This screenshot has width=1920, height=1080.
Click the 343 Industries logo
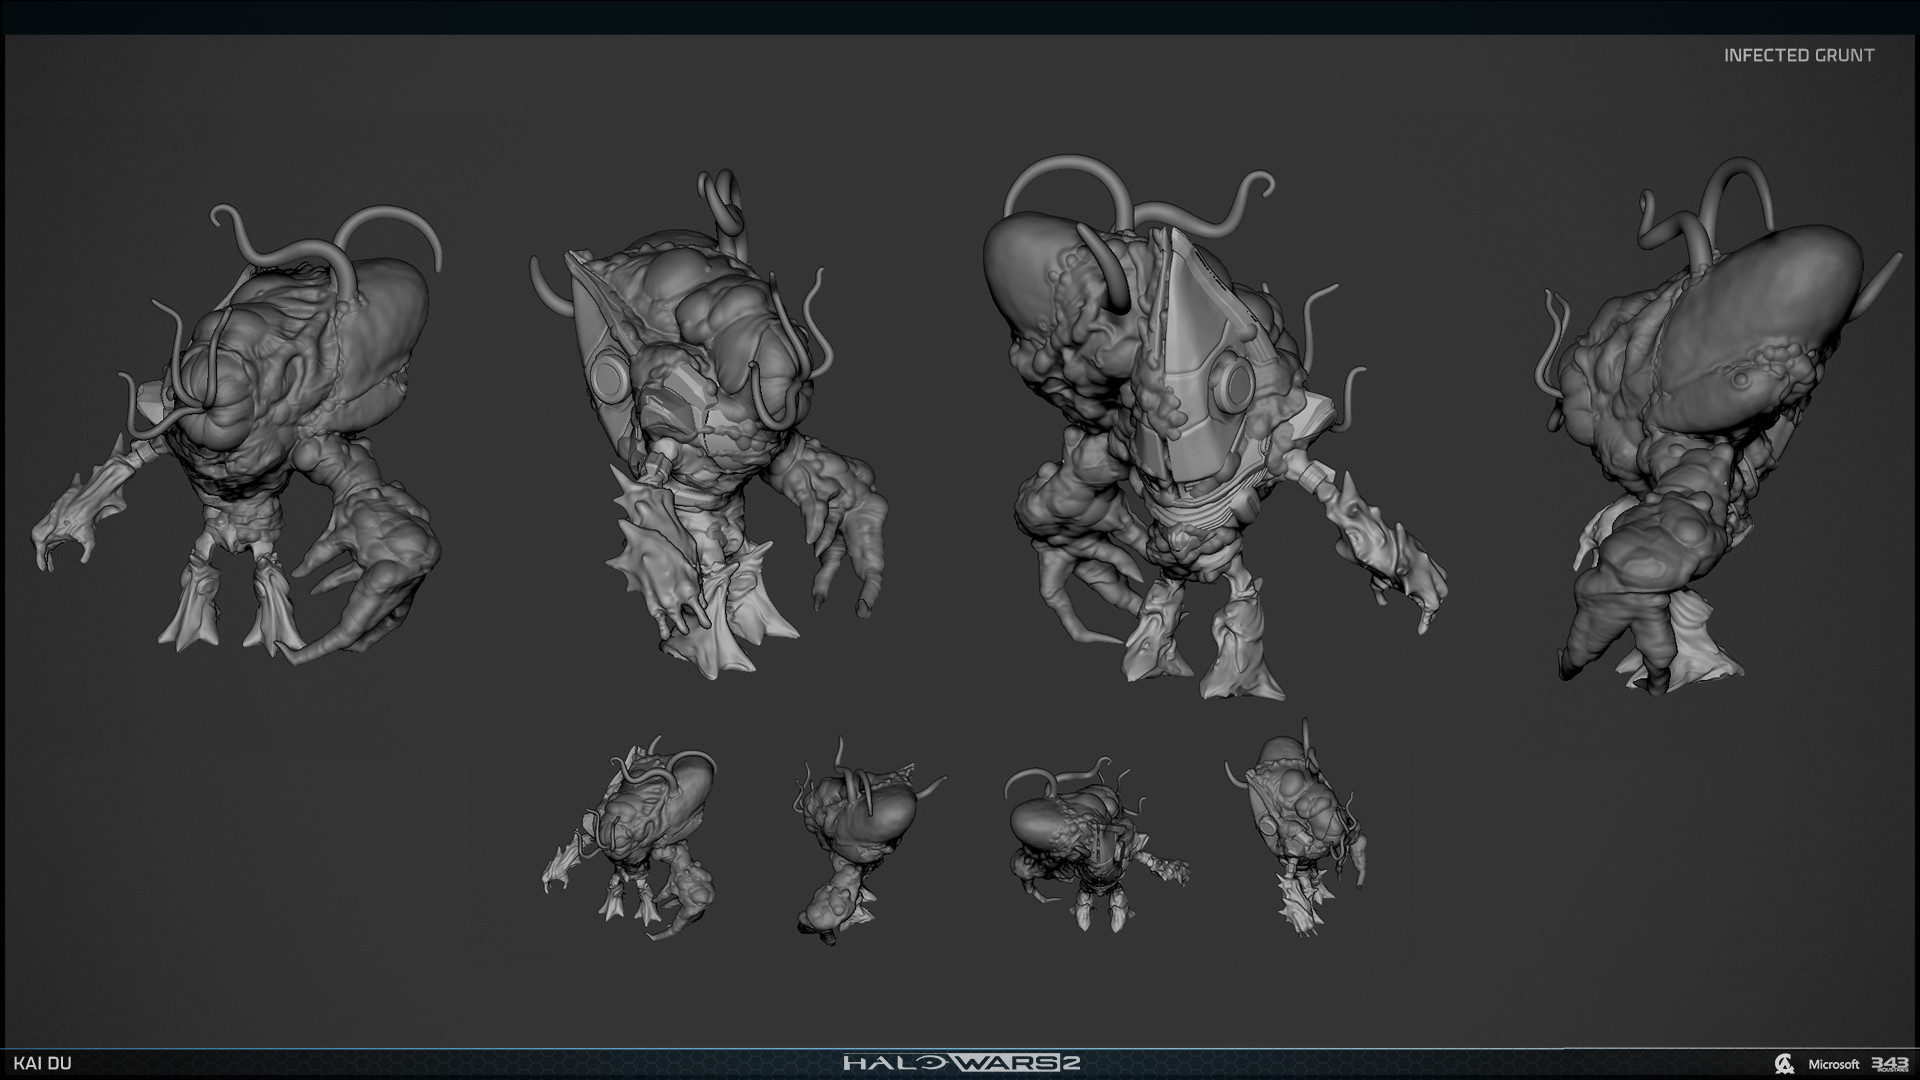(x=1889, y=1064)
